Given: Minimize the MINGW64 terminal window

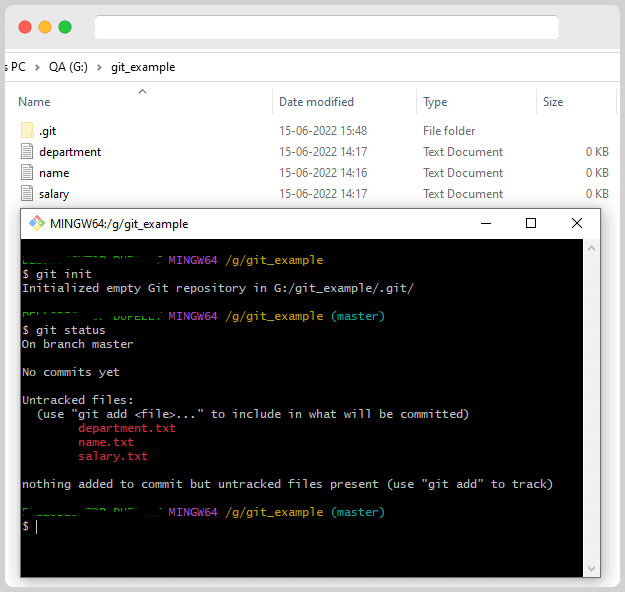Looking at the screenshot, I should [x=486, y=223].
